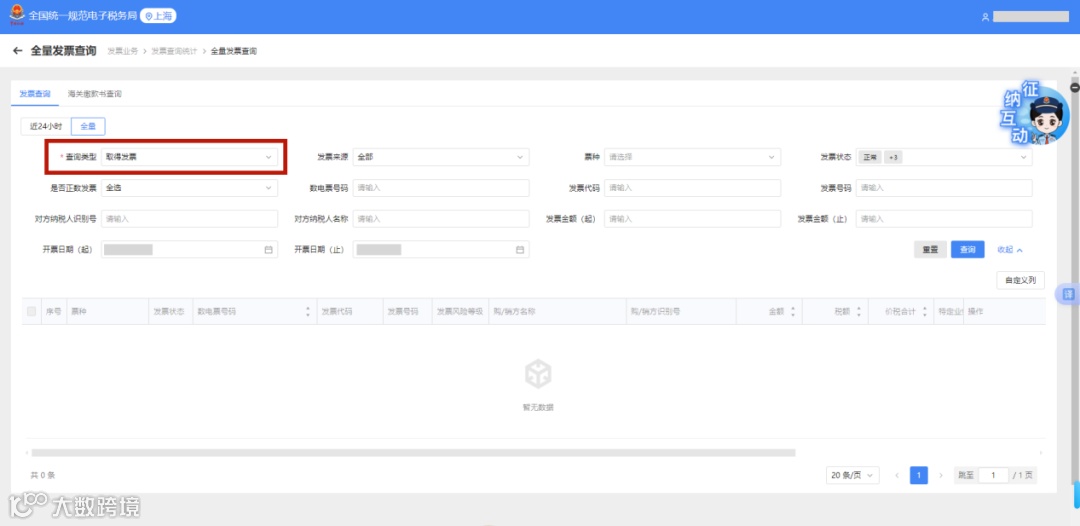The width and height of the screenshot is (1080, 526).
Task: Open the 发票状态 dropdown
Action: pyautogui.click(x=944, y=157)
